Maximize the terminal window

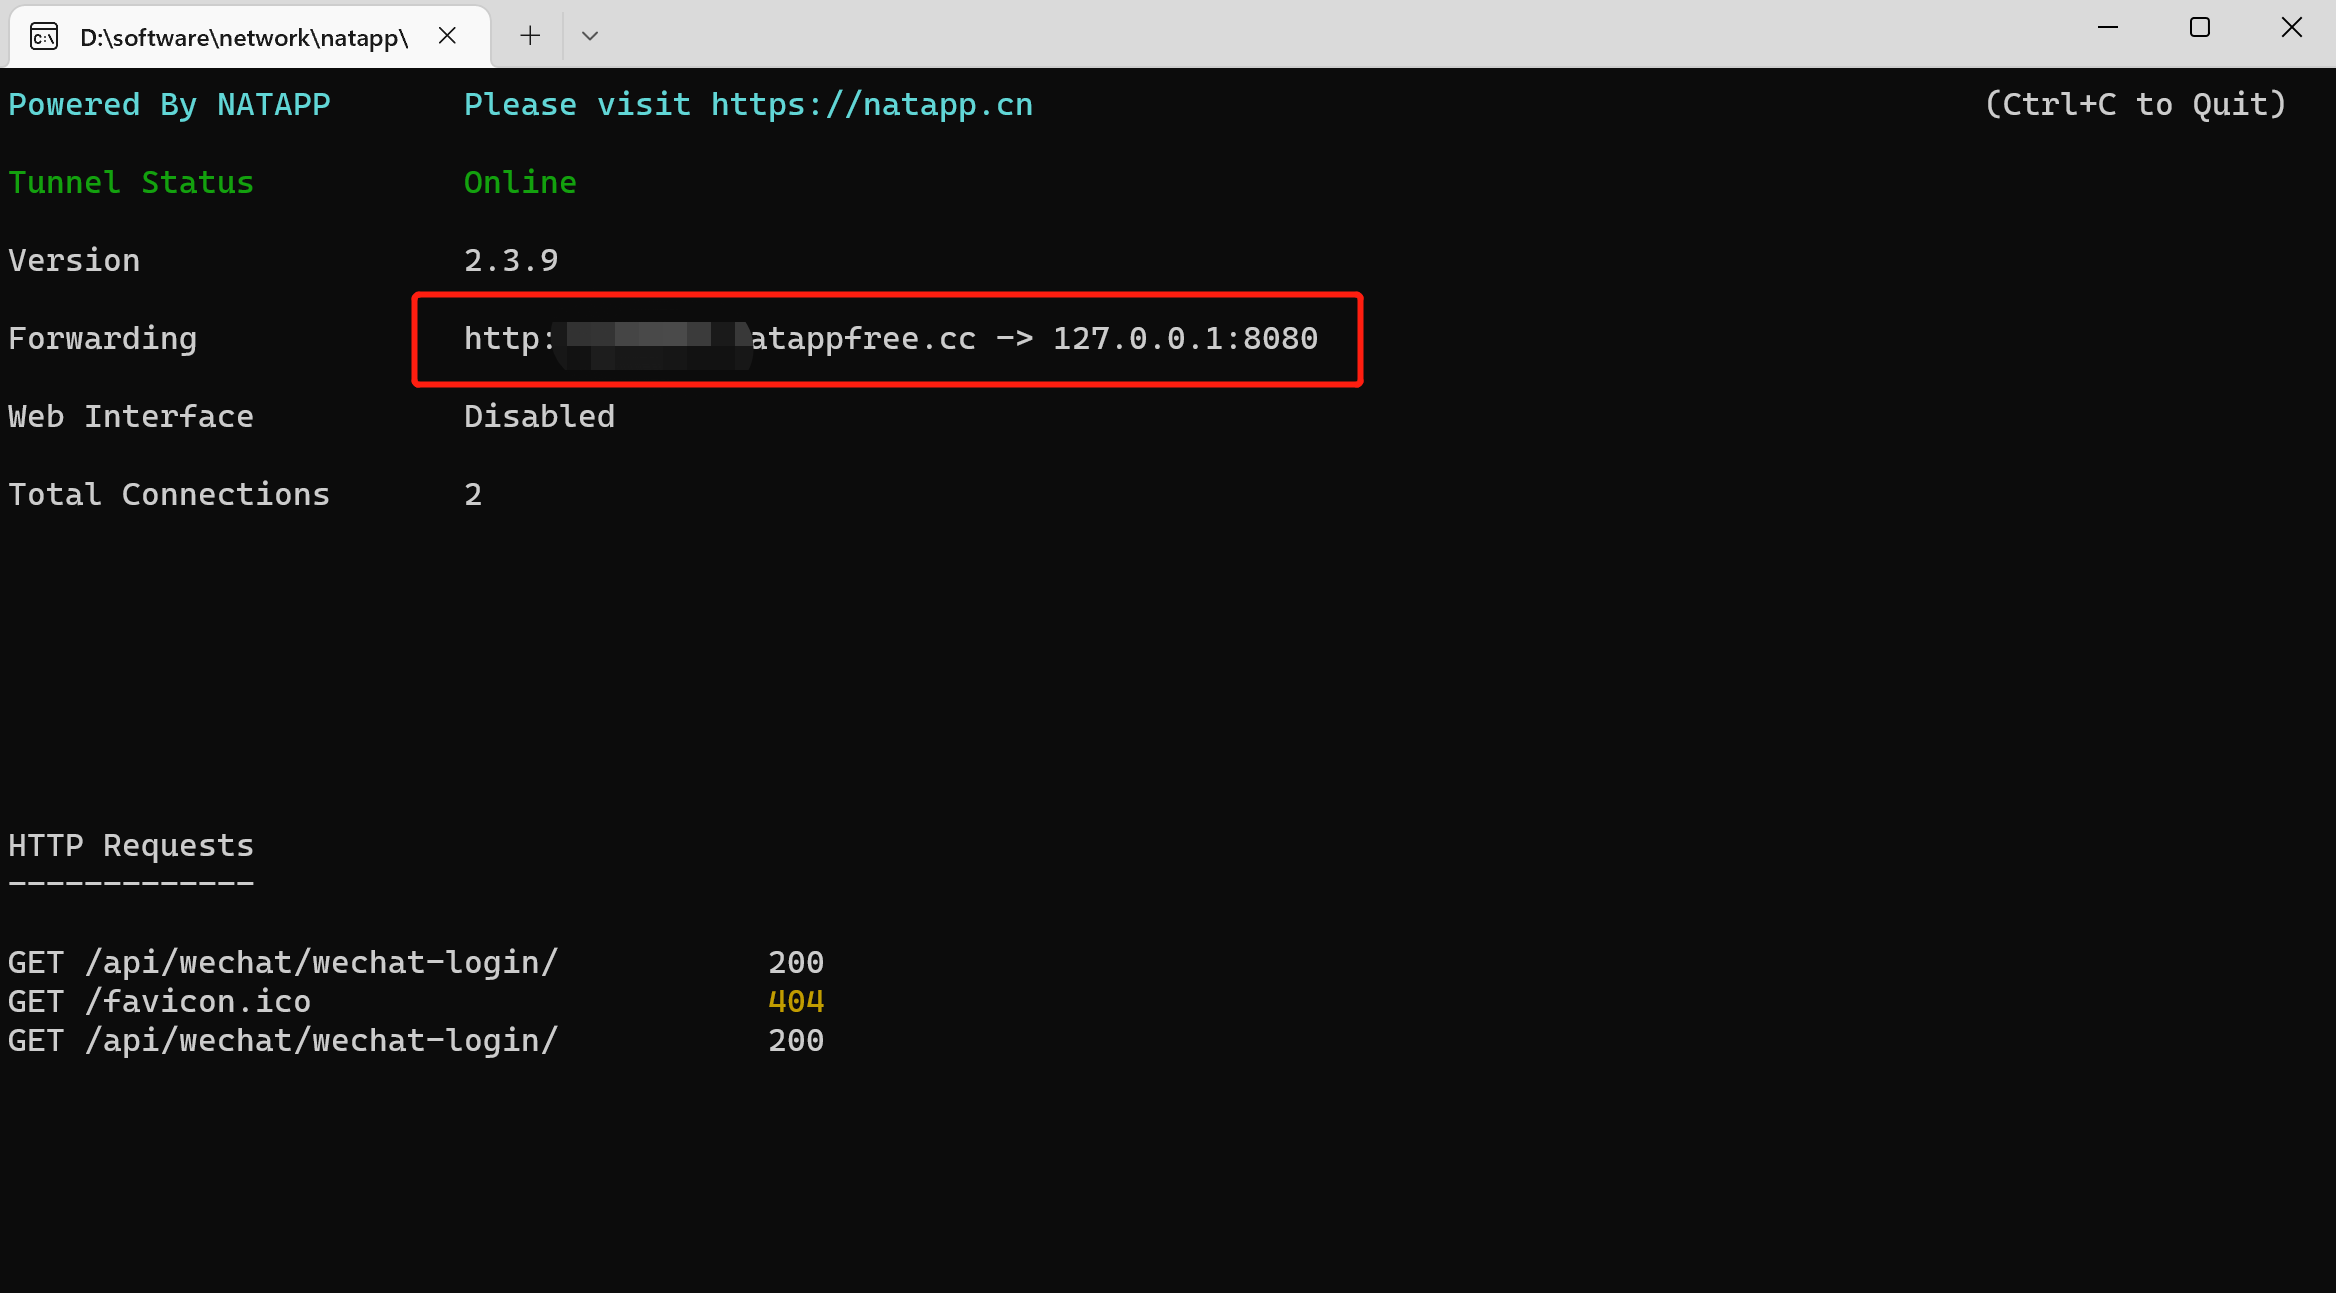pyautogui.click(x=2200, y=28)
